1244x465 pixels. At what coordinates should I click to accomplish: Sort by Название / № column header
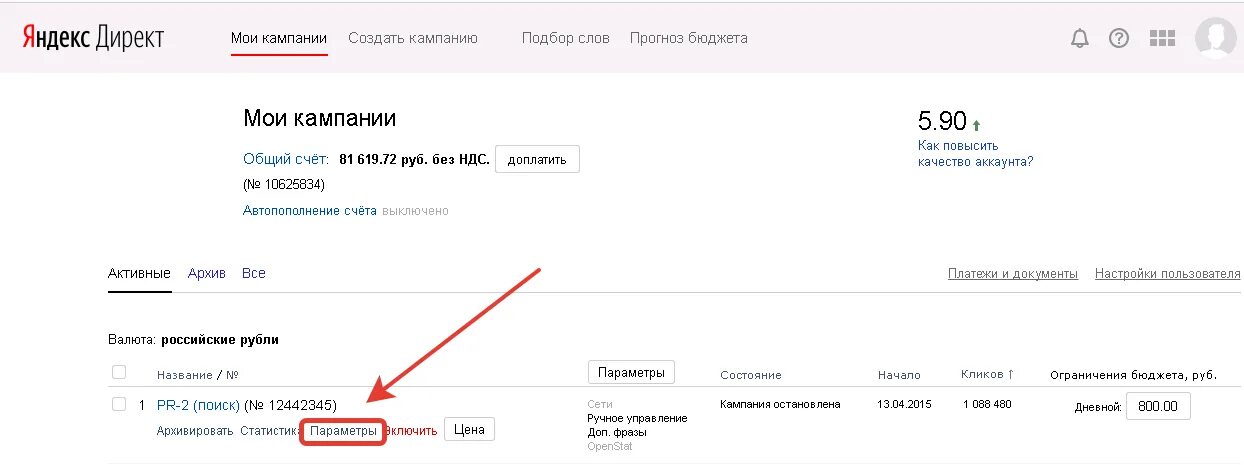(198, 375)
